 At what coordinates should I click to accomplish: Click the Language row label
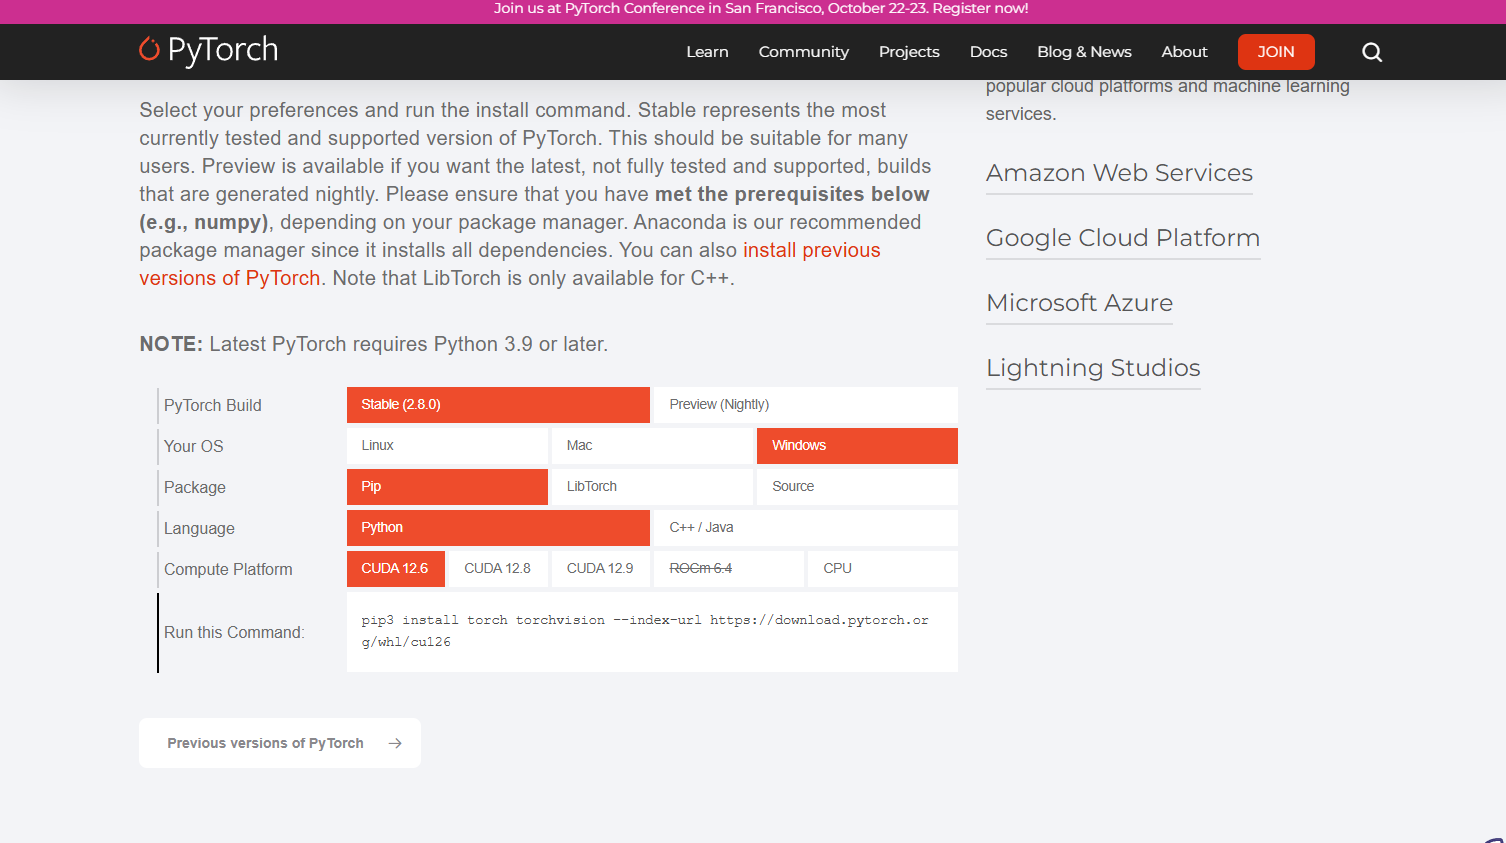pos(199,529)
